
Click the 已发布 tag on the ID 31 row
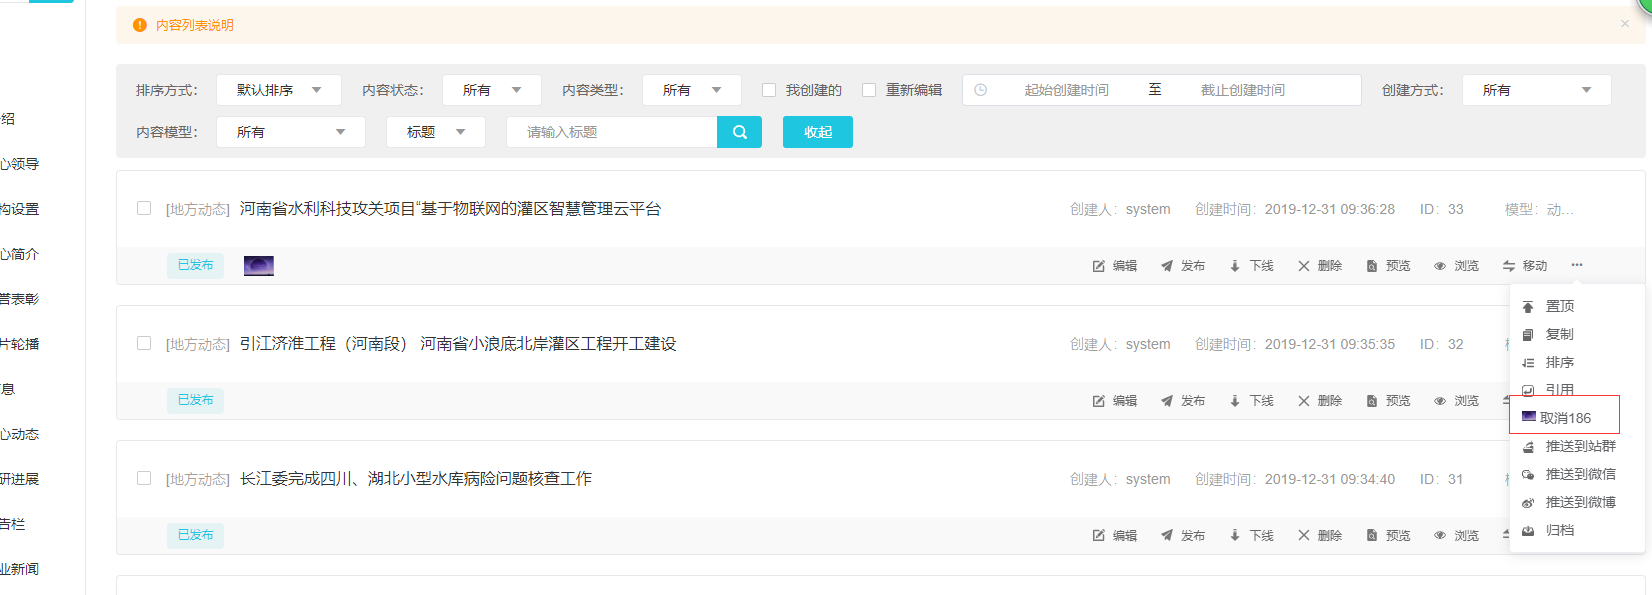[x=195, y=535]
